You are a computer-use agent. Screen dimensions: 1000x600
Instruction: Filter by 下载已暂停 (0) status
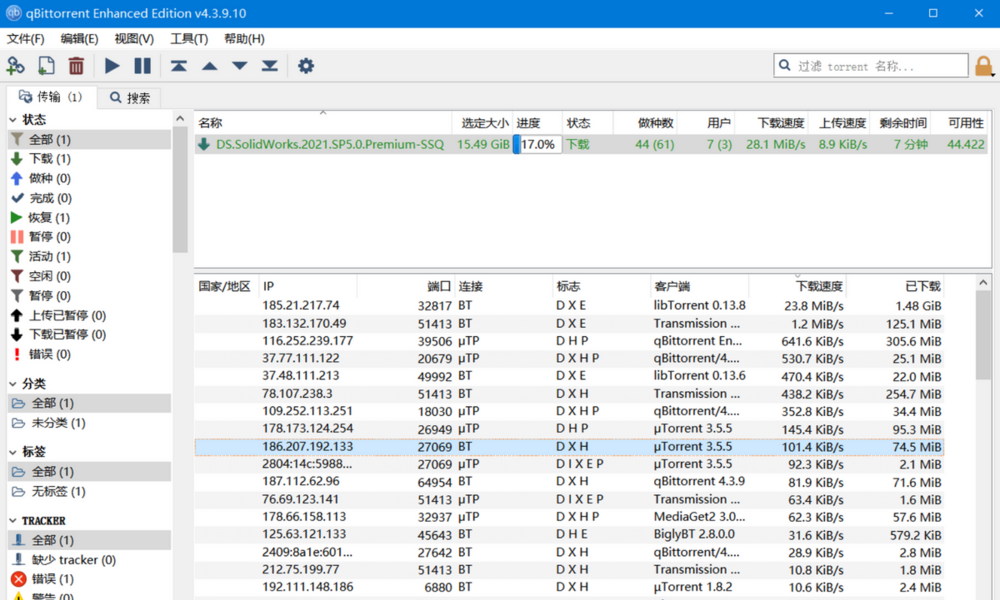coord(89,335)
